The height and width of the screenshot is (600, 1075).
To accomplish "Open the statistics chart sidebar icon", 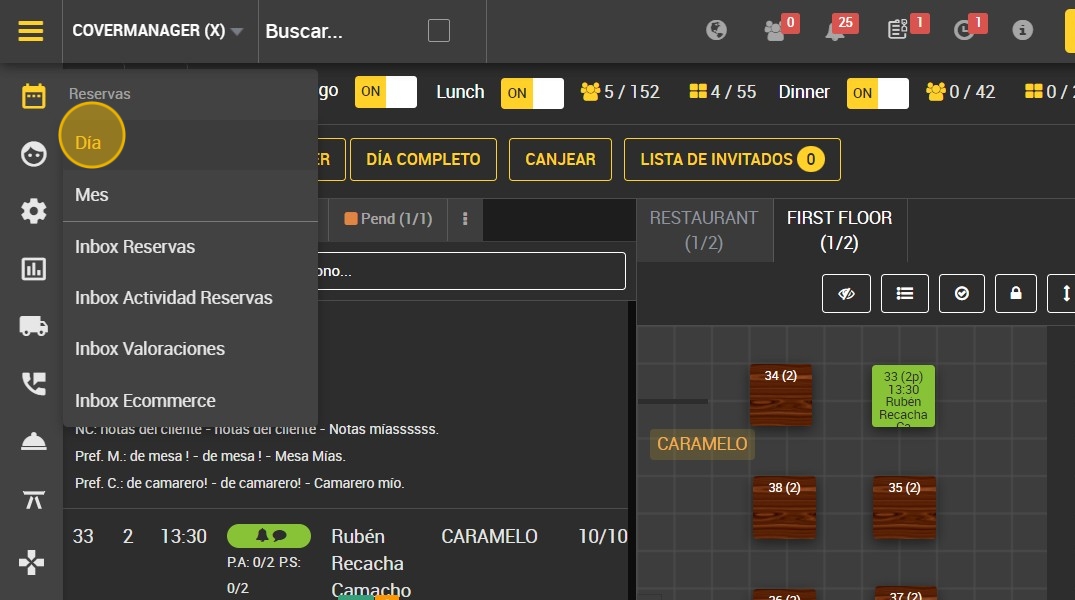I will point(33,269).
